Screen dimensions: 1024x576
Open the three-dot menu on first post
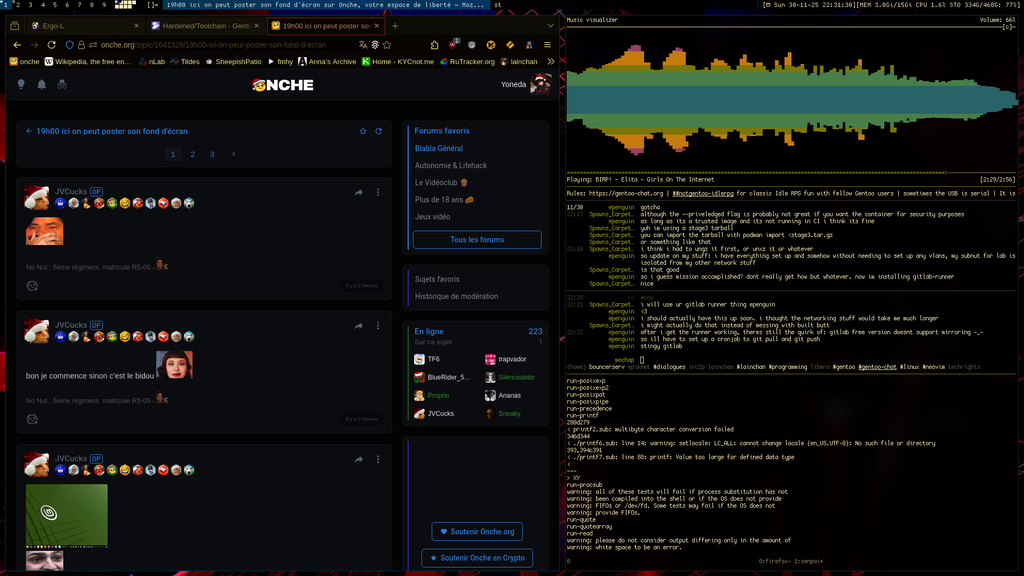tap(377, 192)
